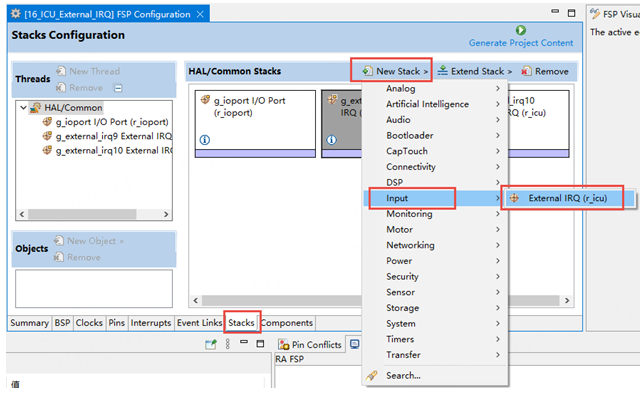642x396 pixels.
Task: Click the New Thread button
Action: (x=88, y=71)
